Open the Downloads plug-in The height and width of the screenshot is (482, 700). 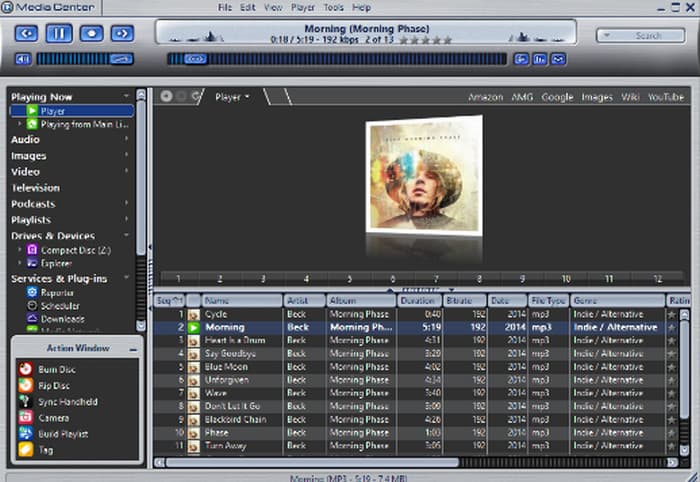tap(62, 319)
